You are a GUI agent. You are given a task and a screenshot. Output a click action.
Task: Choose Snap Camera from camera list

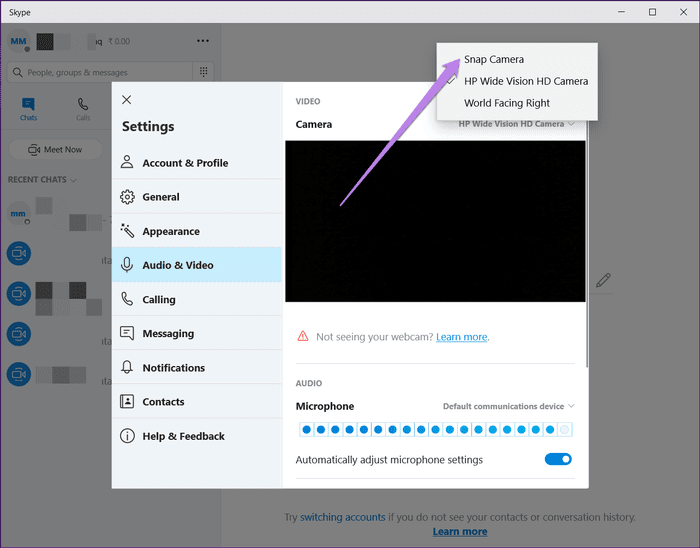pos(493,59)
